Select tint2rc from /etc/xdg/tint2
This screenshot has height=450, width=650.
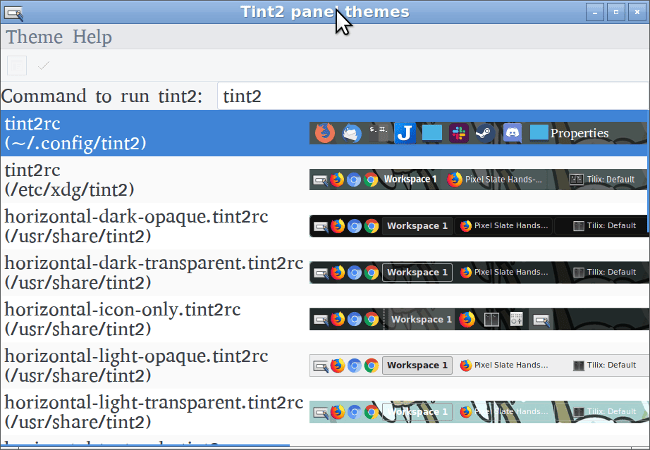pyautogui.click(x=324, y=179)
